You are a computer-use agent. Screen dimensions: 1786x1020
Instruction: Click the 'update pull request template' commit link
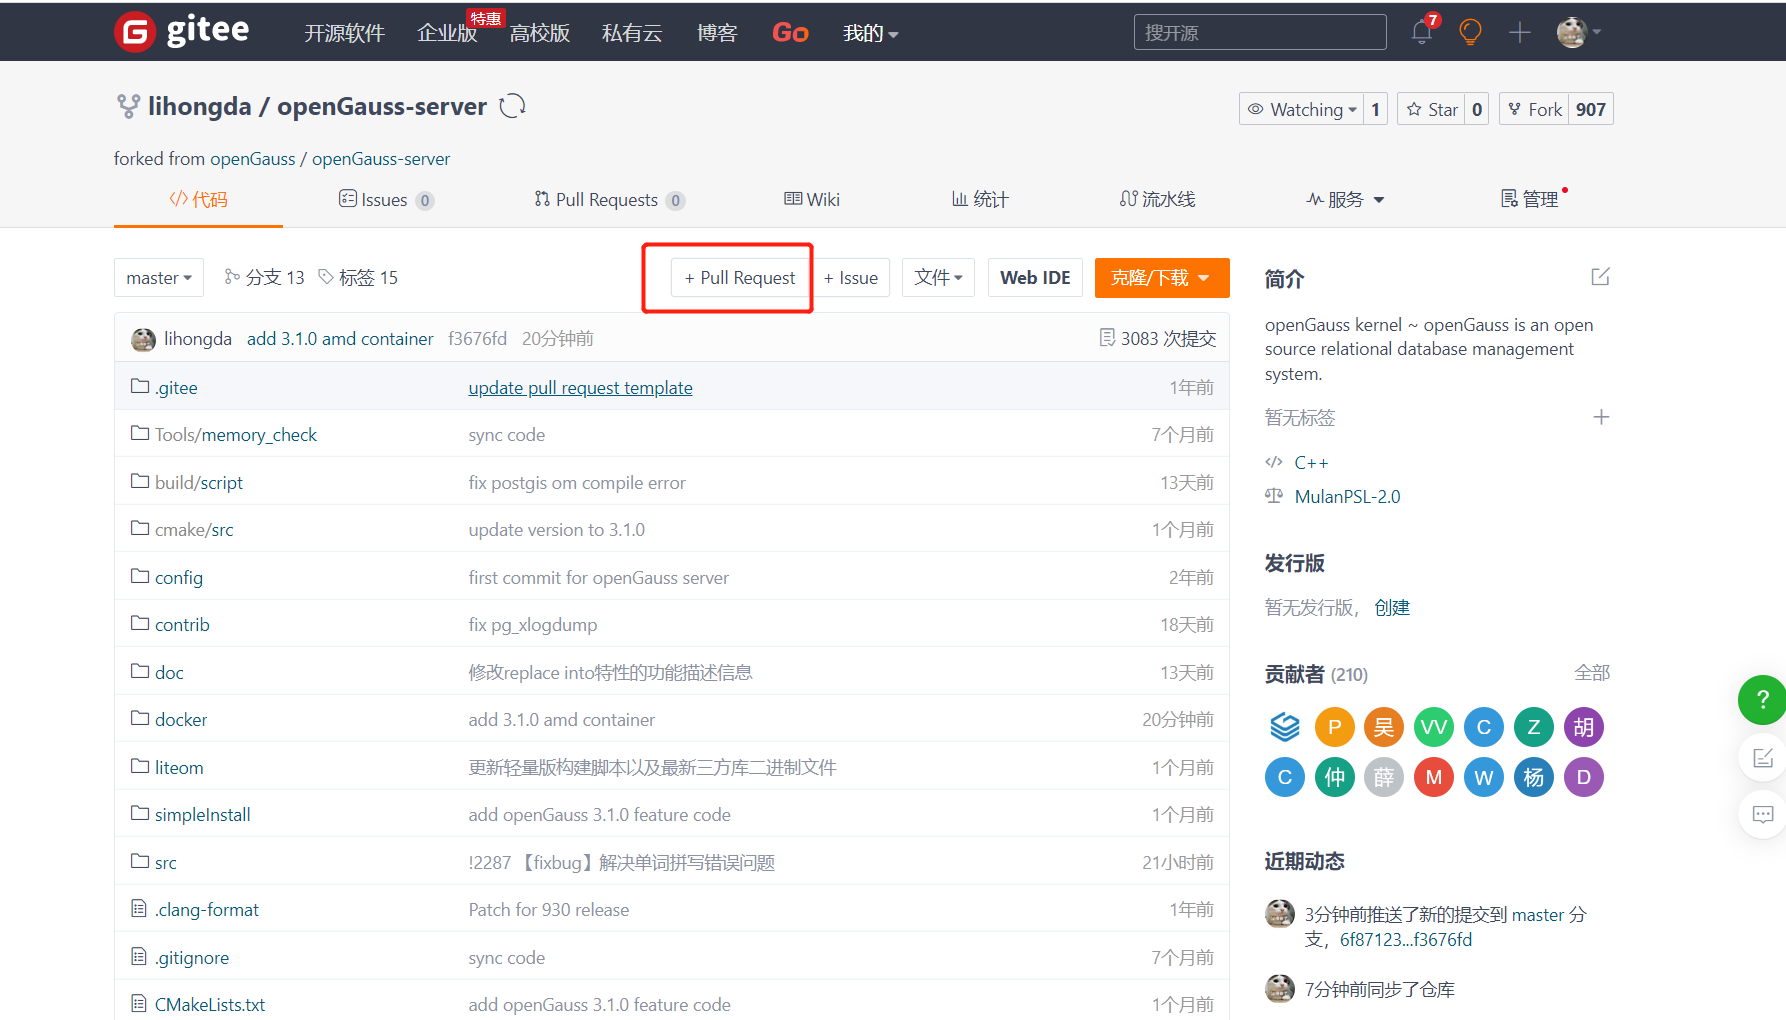[580, 388]
